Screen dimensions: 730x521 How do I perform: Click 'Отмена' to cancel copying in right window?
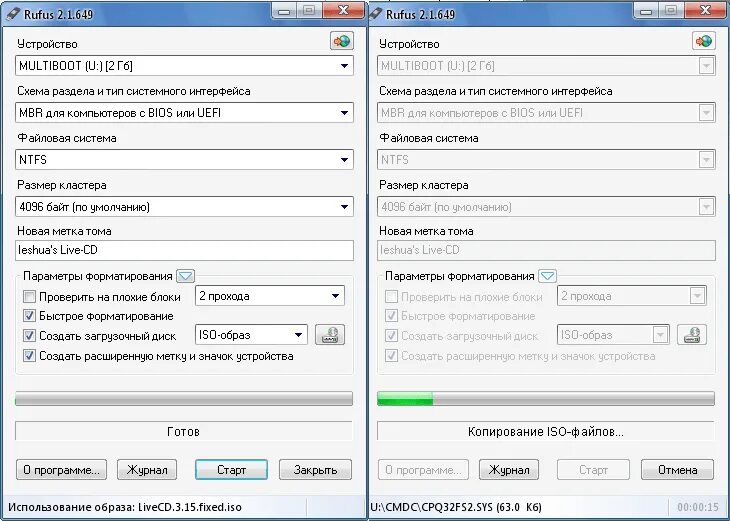click(x=677, y=469)
